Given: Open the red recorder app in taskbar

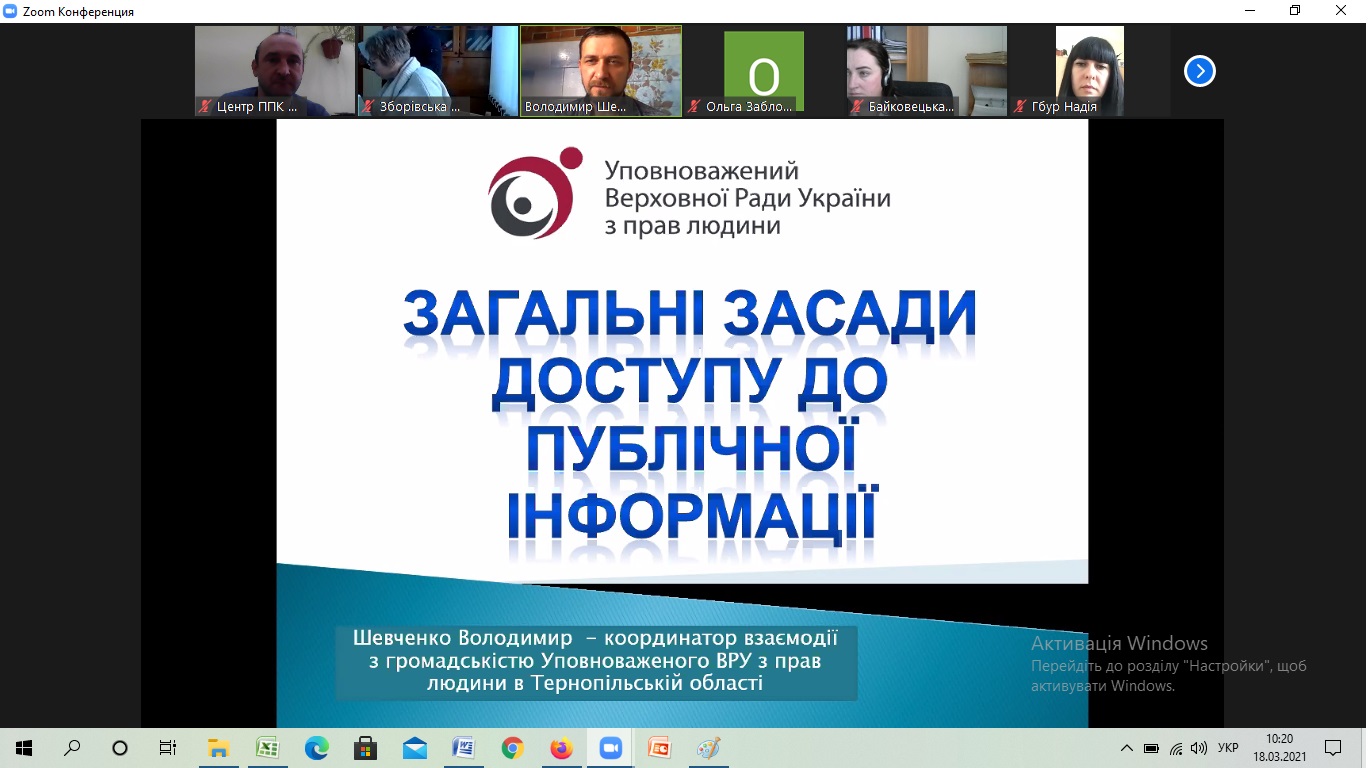Looking at the screenshot, I should coord(659,748).
